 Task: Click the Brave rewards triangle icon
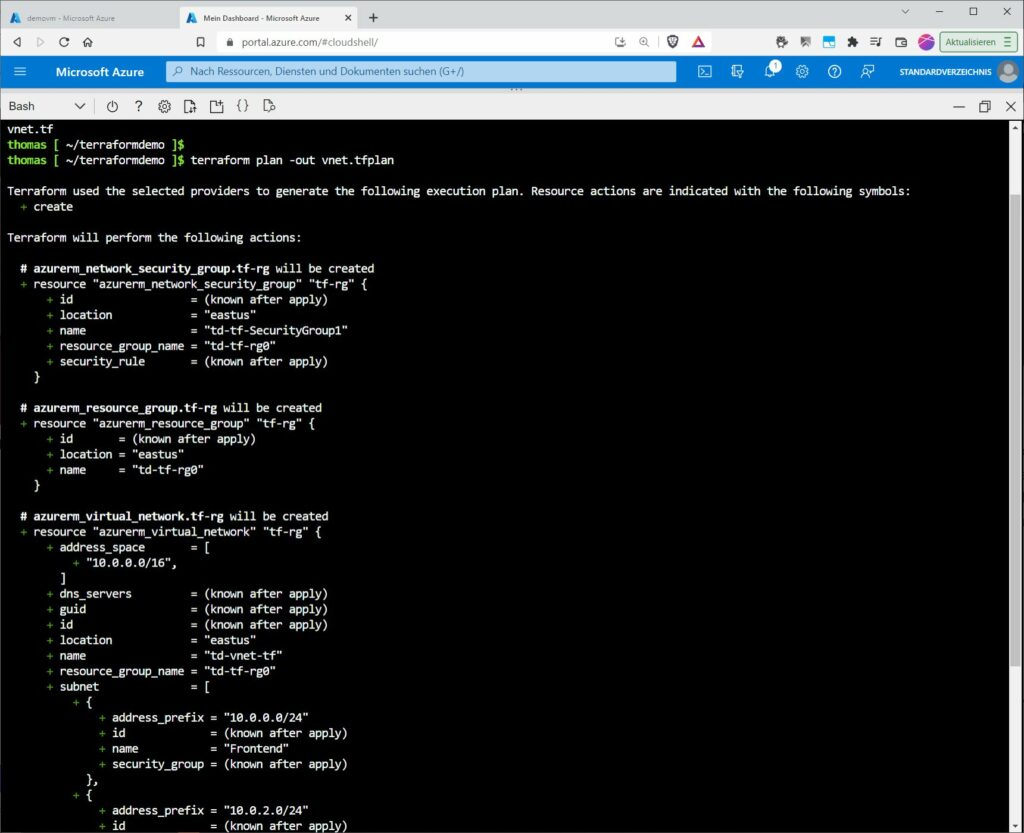pos(698,42)
